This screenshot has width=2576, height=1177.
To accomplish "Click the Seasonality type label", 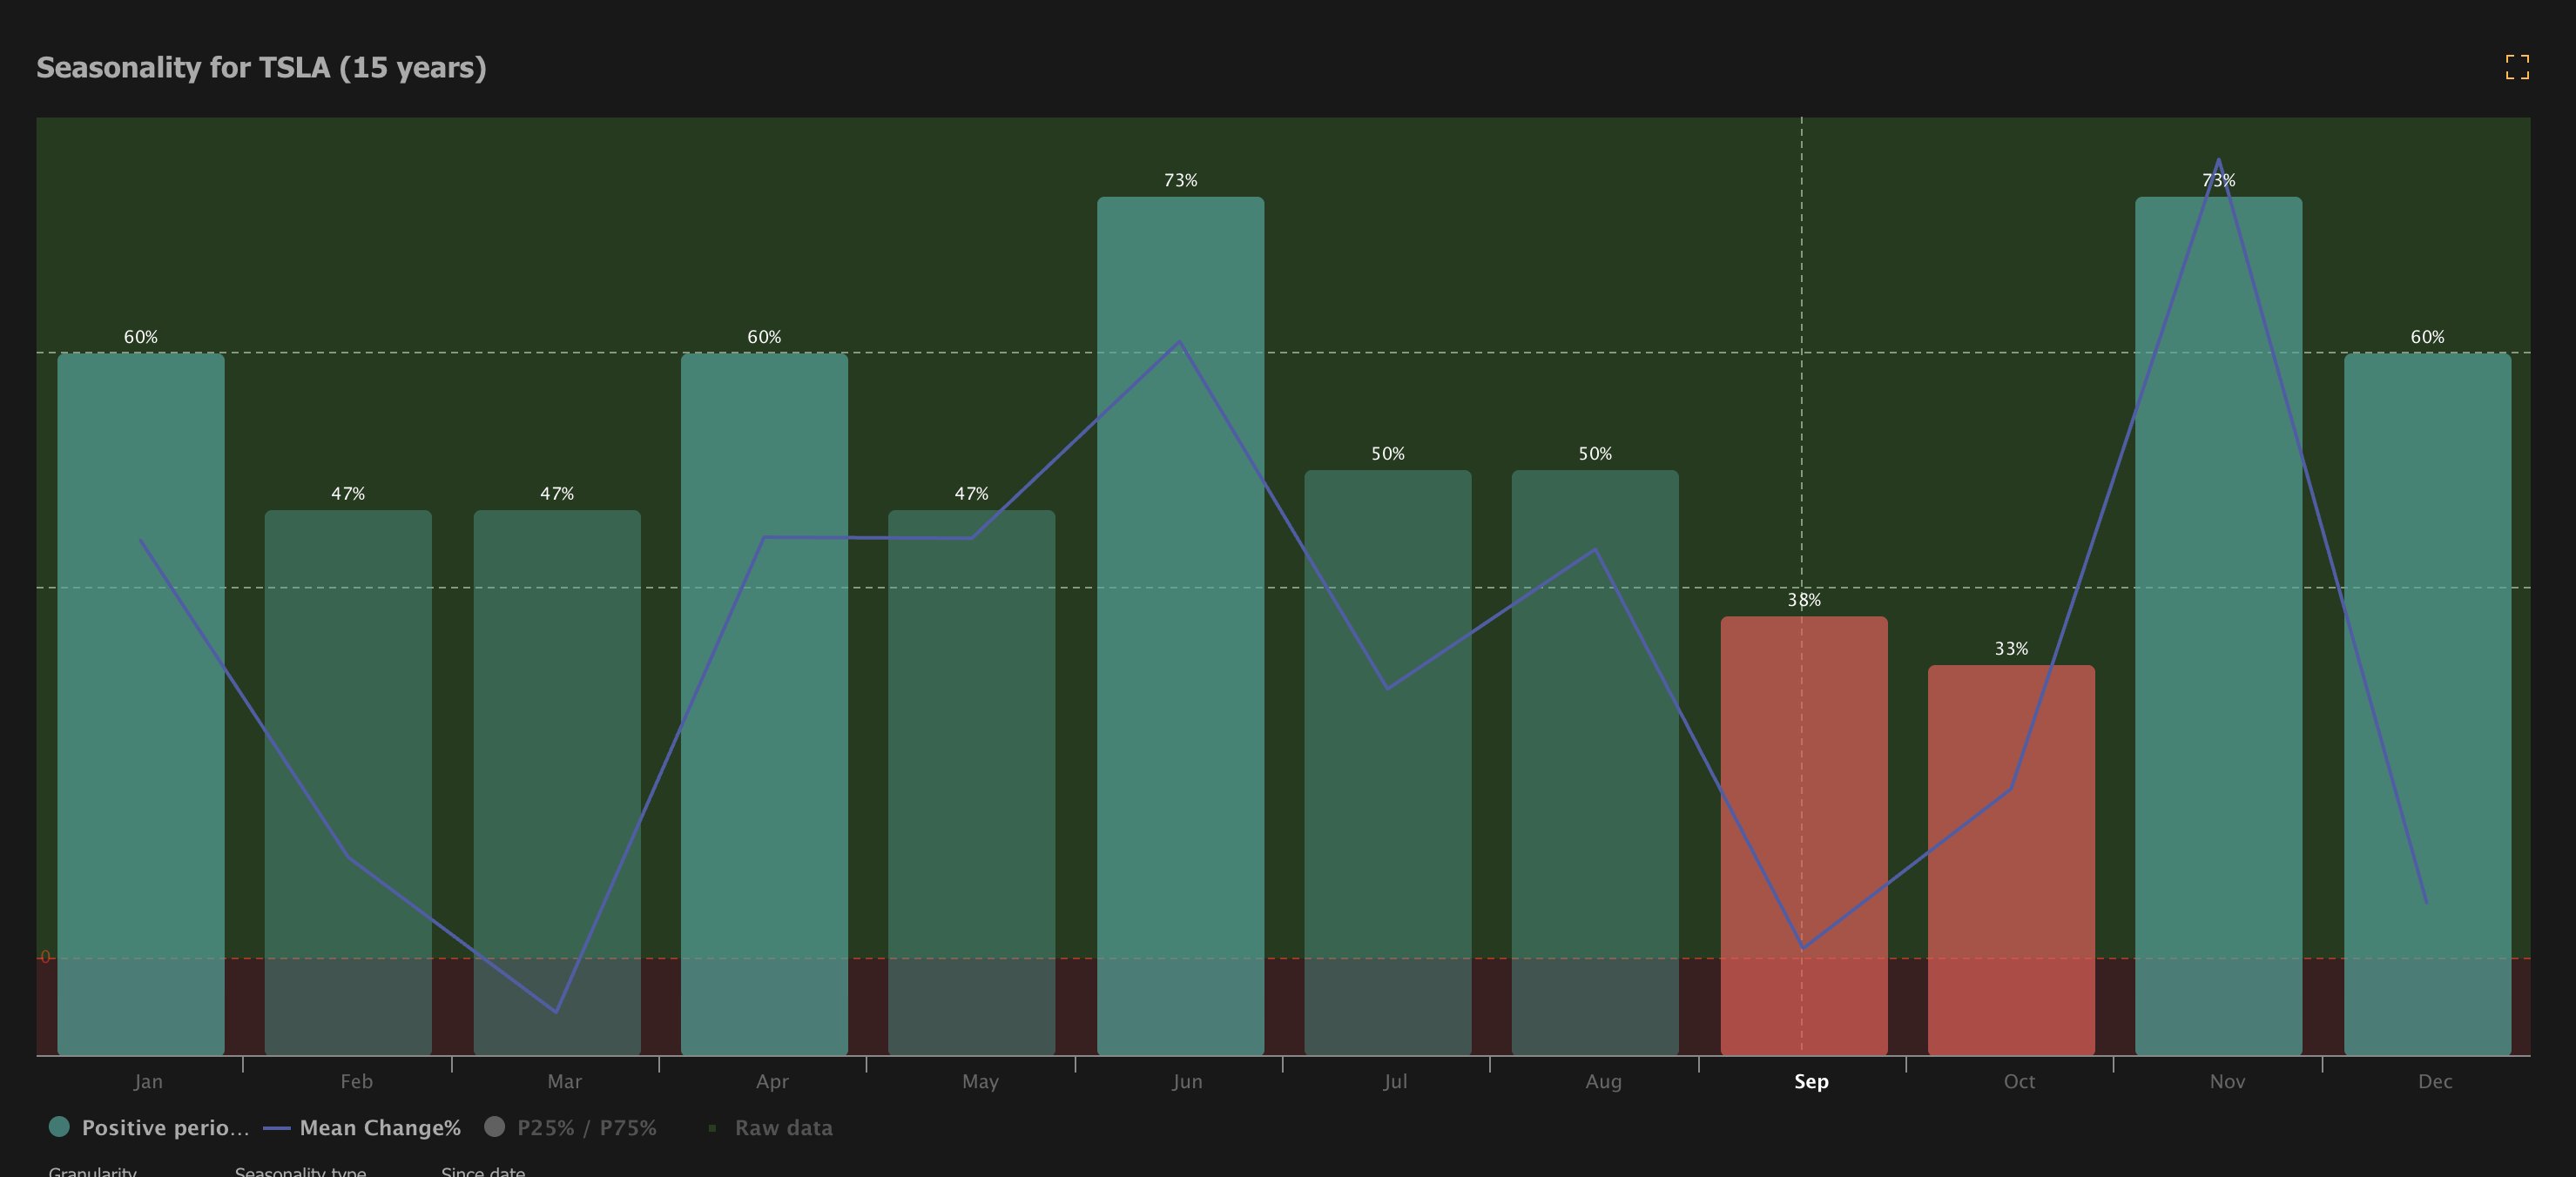I will point(300,1170).
